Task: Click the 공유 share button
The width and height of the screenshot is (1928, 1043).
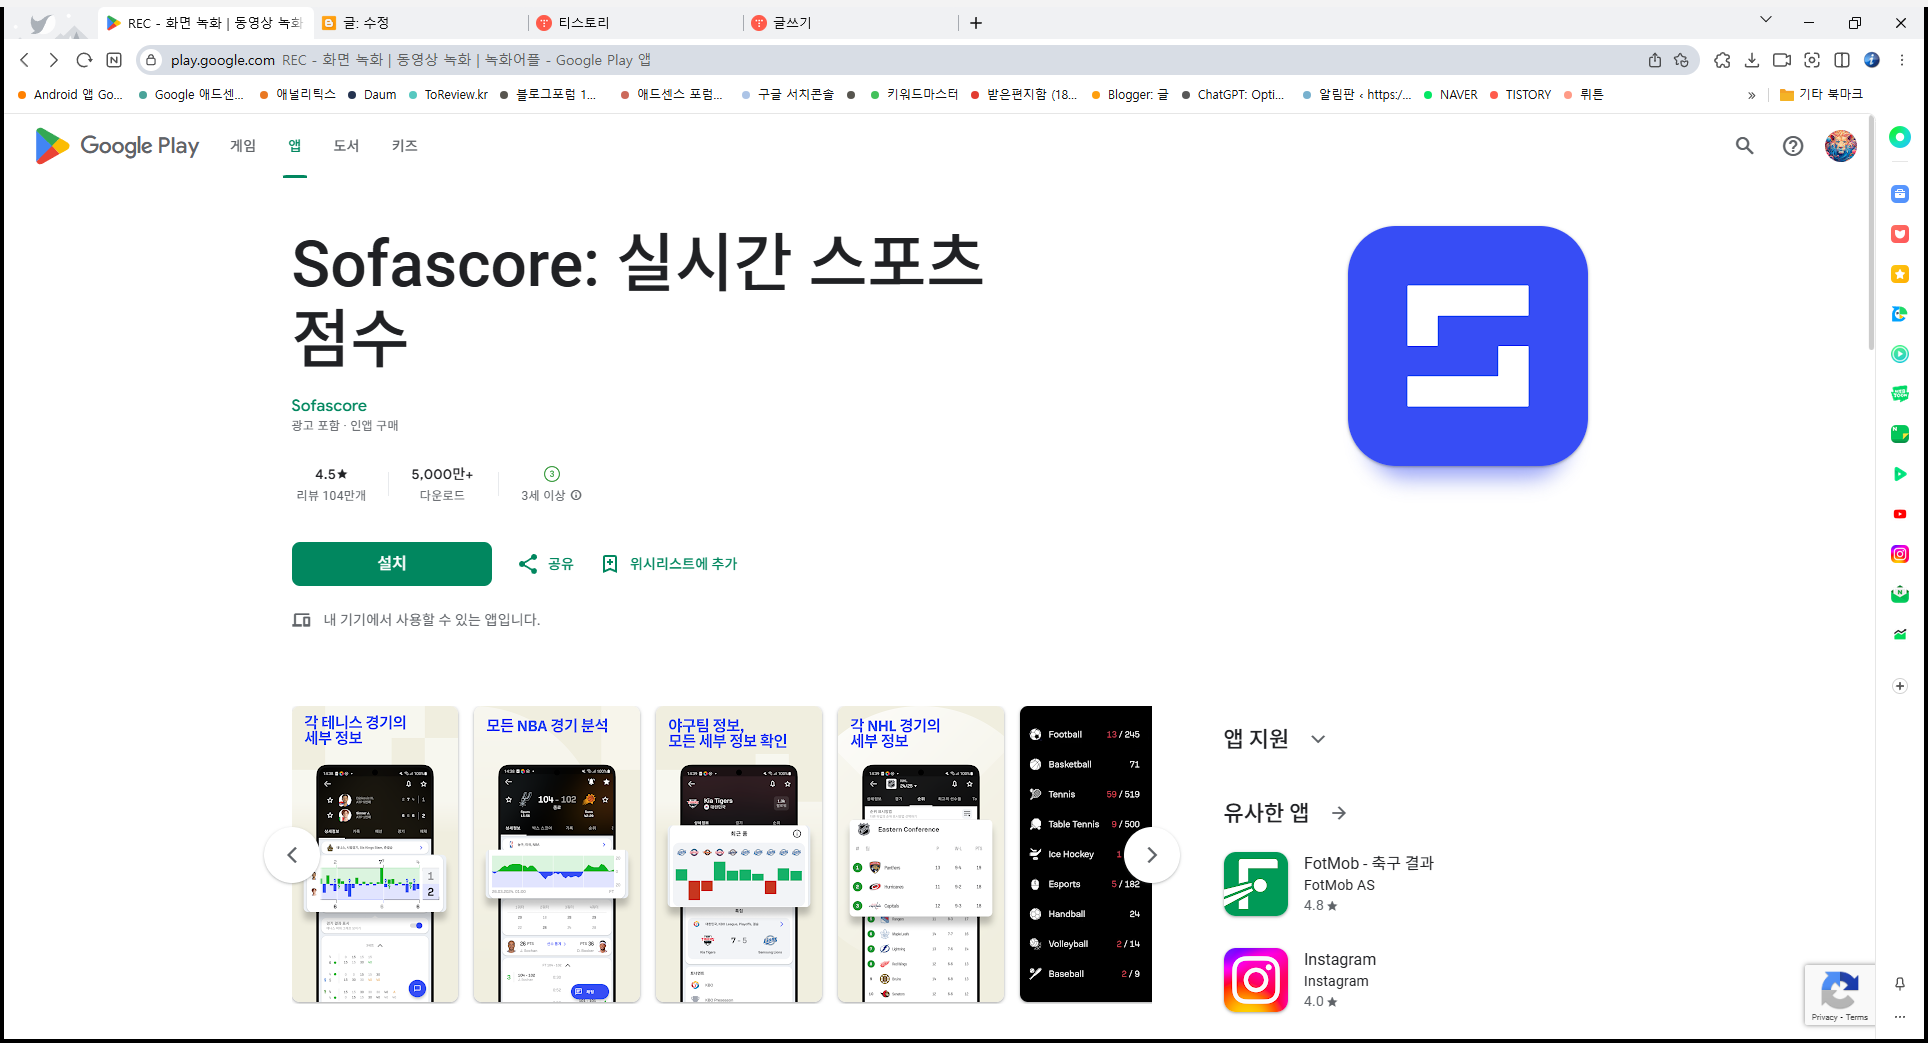Action: [546, 564]
